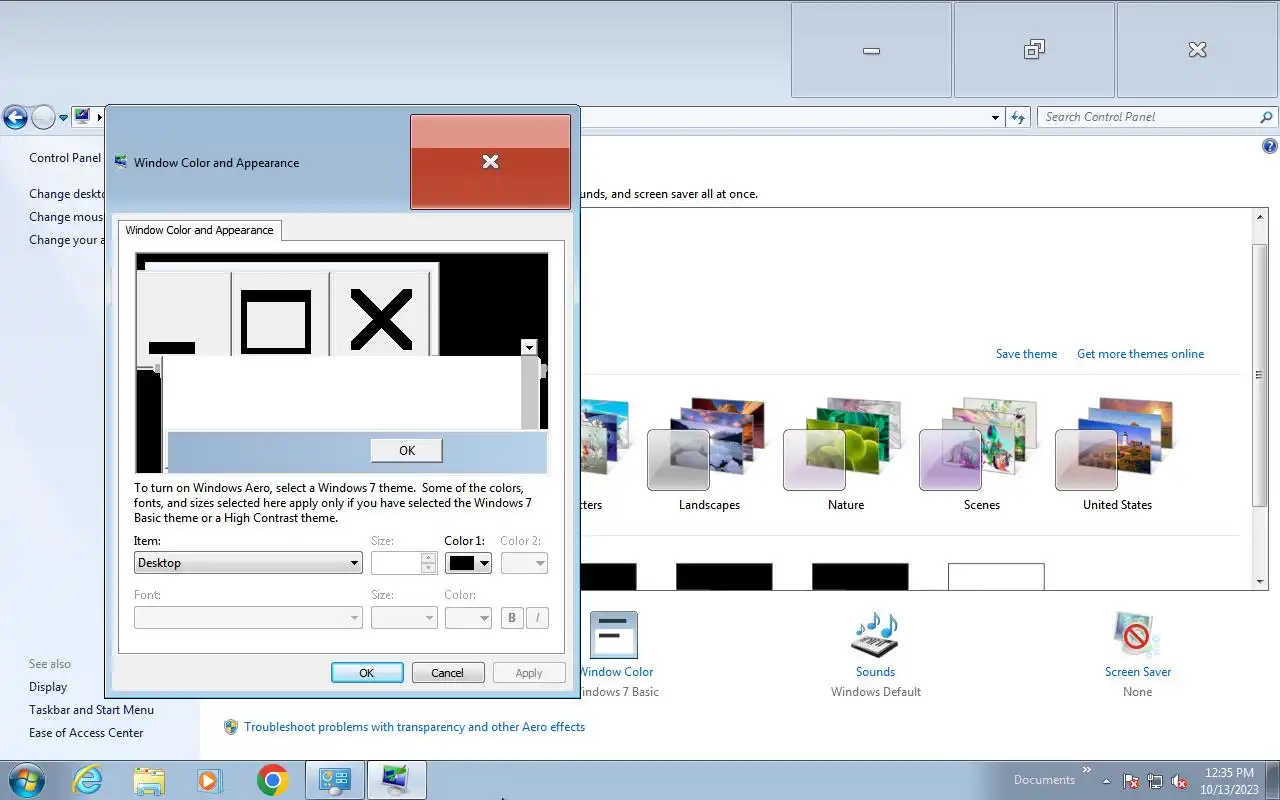Screen dimensions: 1280x800
Task: Open the address bar history dropdown
Action: pyautogui.click(x=995, y=117)
